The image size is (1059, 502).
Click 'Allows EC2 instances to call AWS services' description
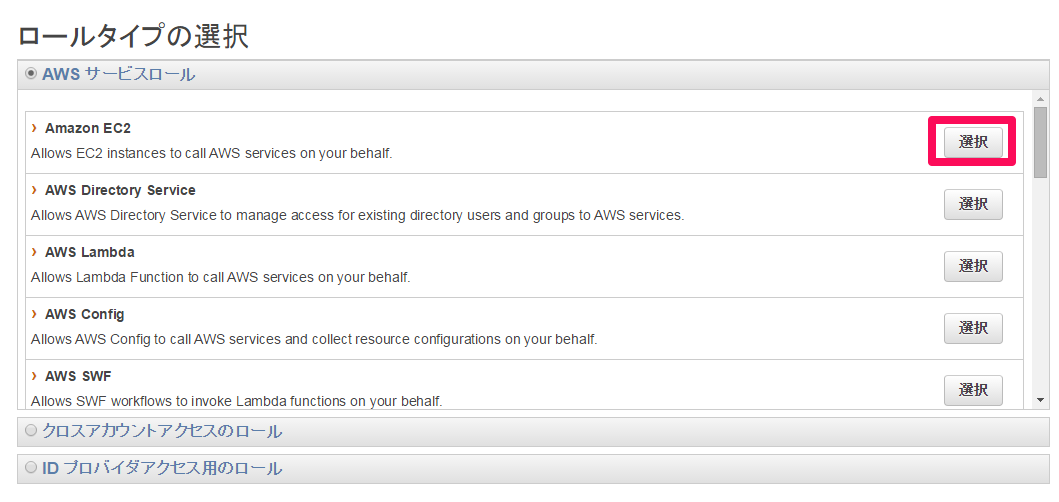coord(211,153)
